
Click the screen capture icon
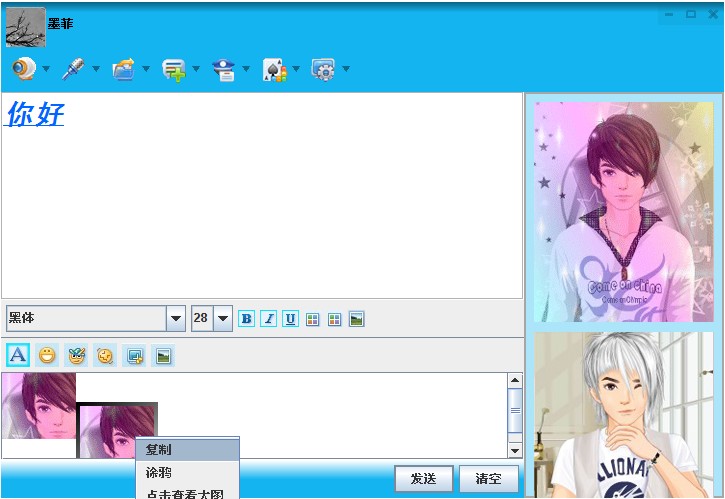pos(135,356)
